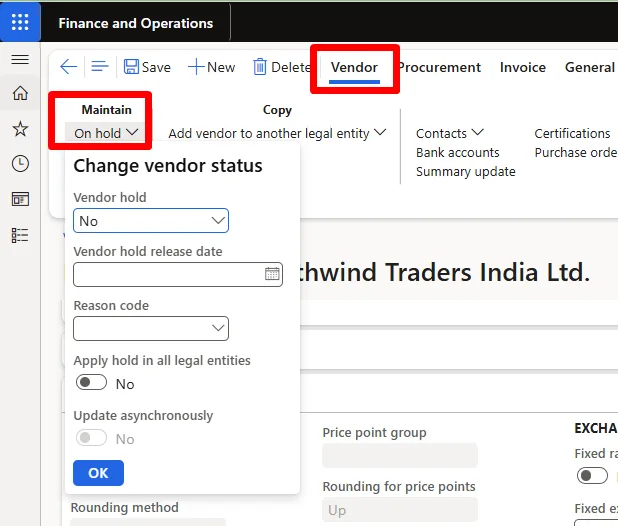Image resolution: width=618 pixels, height=526 pixels.
Task: Open calendar picker for hold release date
Action: click(272, 273)
